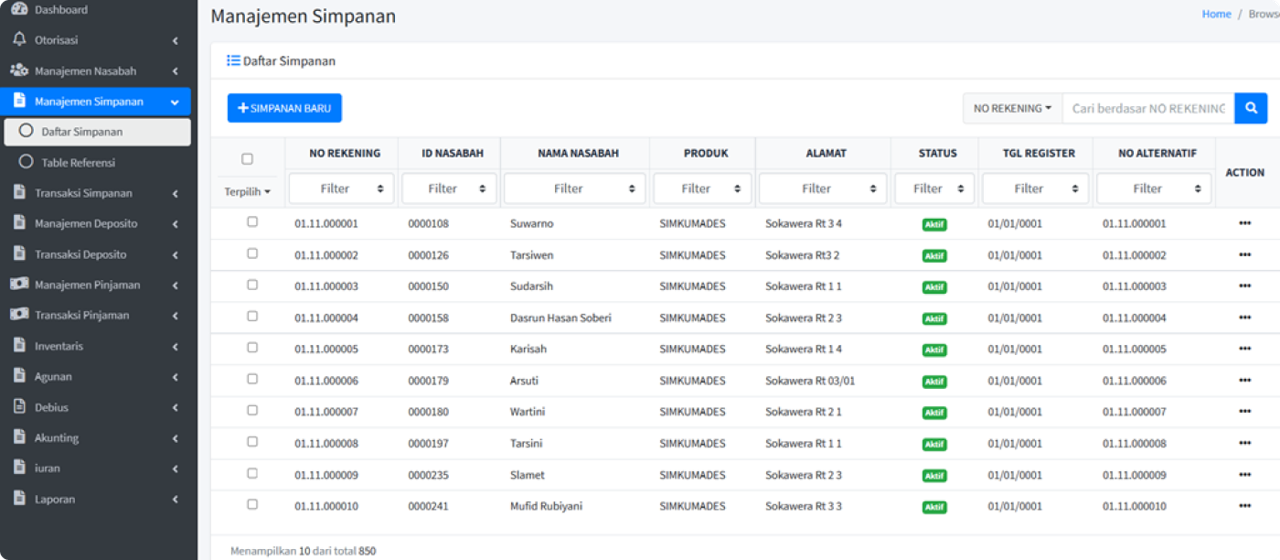Tick the select-all checkbox in table header
The width and height of the screenshot is (1280, 560).
click(247, 159)
